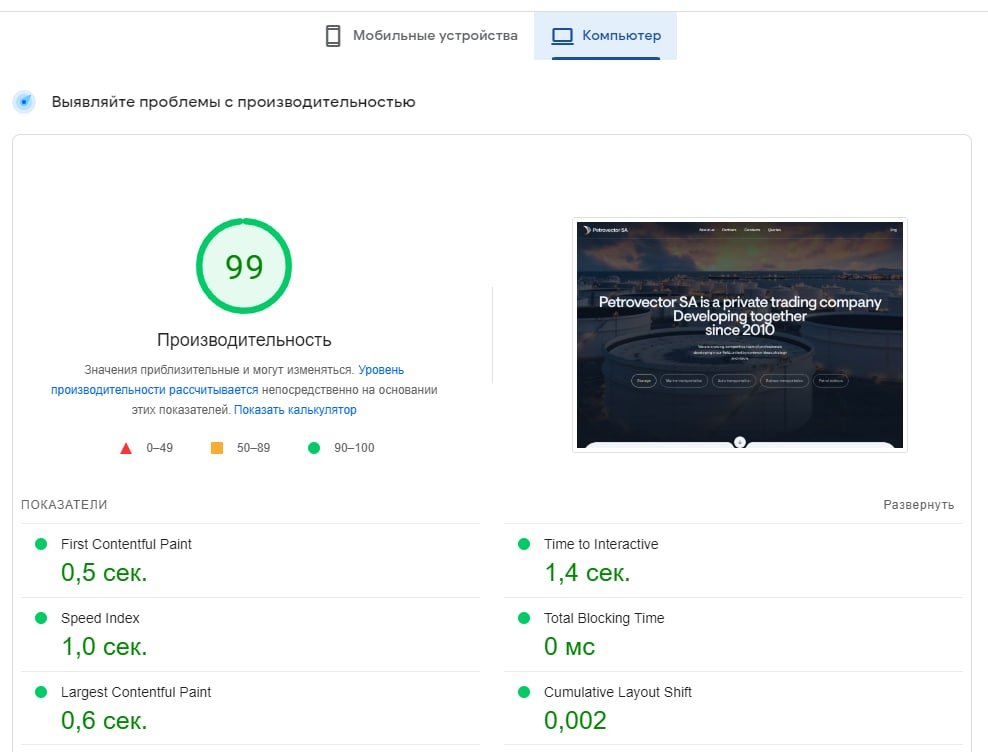The image size is (988, 752).
Task: Select the Компьютер tab
Action: pos(606,36)
